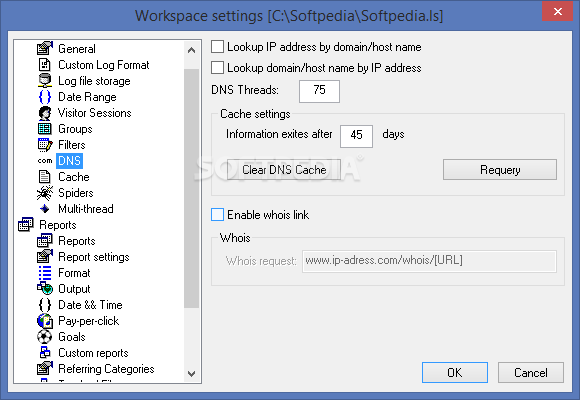The width and height of the screenshot is (580, 400).
Task: Select the Filters tree item
Action: point(72,145)
